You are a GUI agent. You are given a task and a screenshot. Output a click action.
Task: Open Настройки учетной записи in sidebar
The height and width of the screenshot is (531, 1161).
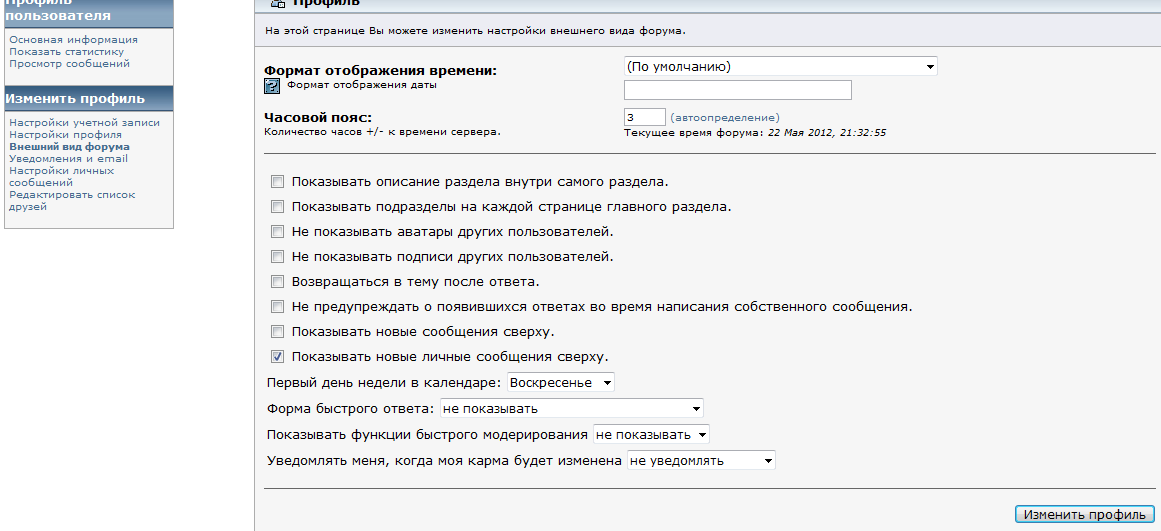point(84,123)
